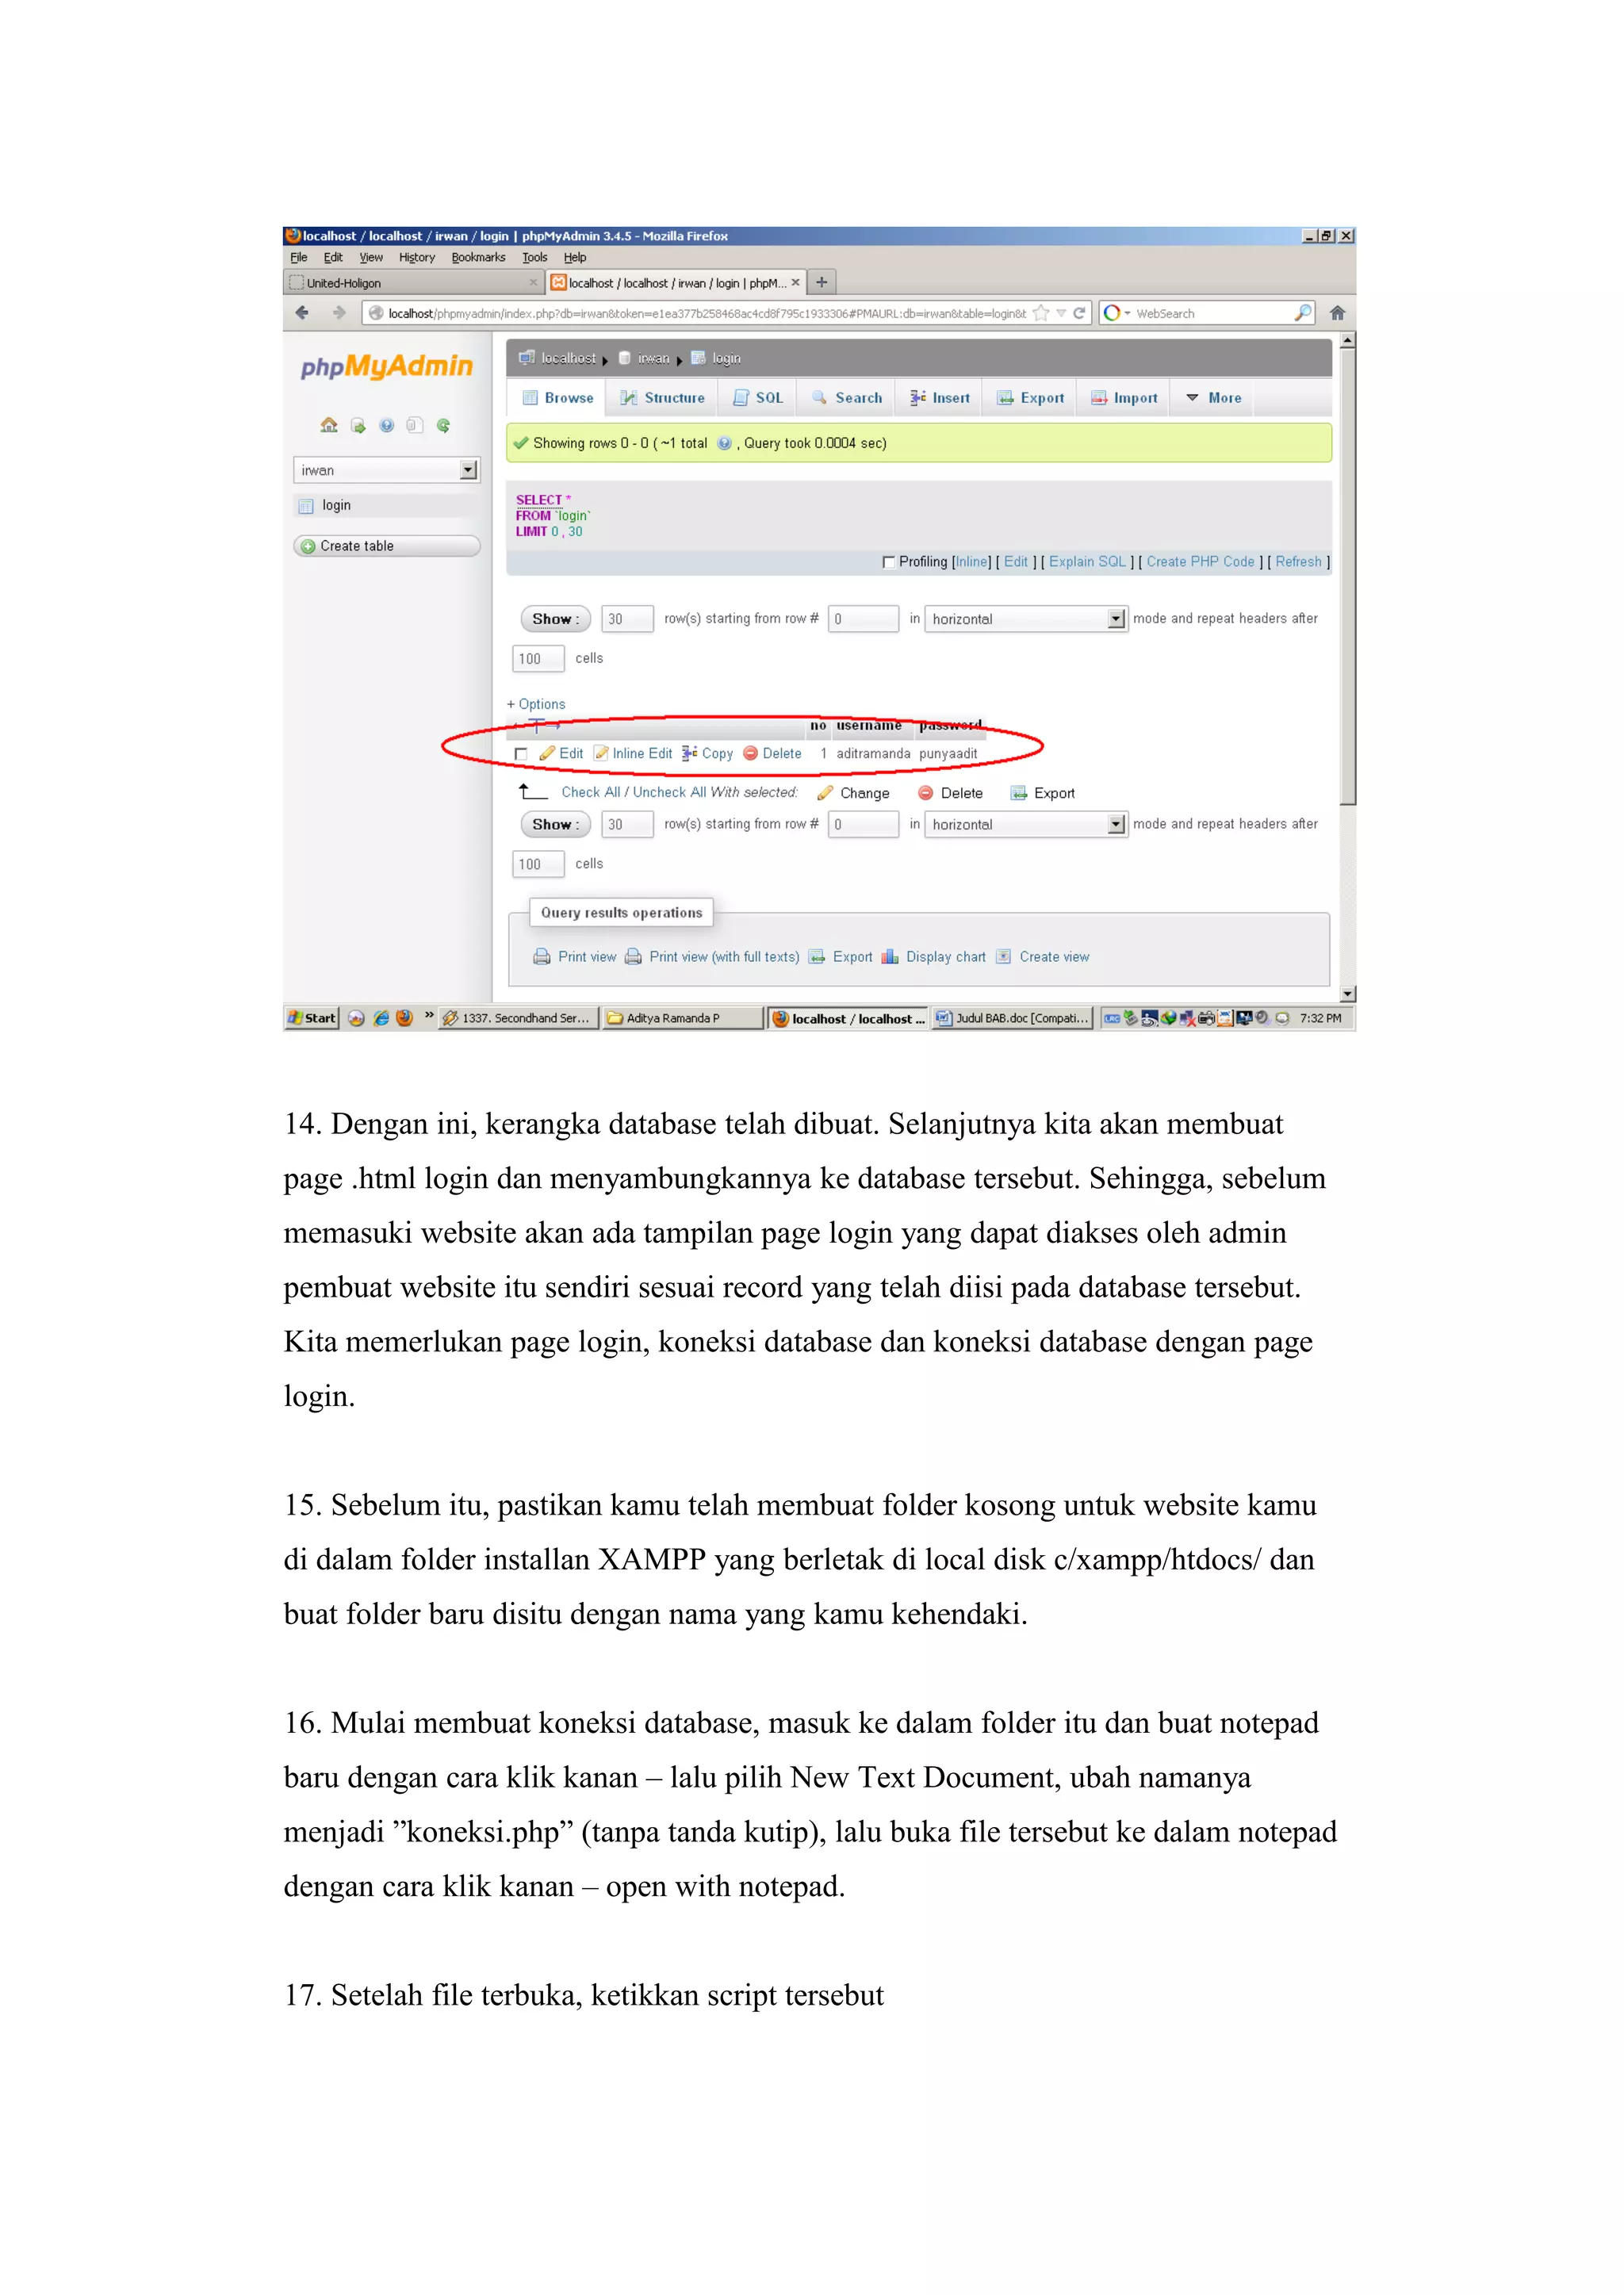Click the login table icon in the sidebar

306,506
